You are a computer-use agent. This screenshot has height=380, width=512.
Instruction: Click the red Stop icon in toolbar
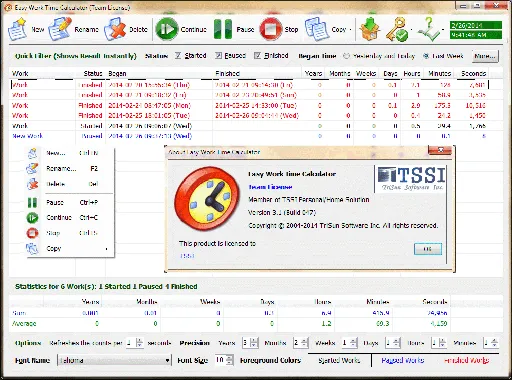pos(271,29)
